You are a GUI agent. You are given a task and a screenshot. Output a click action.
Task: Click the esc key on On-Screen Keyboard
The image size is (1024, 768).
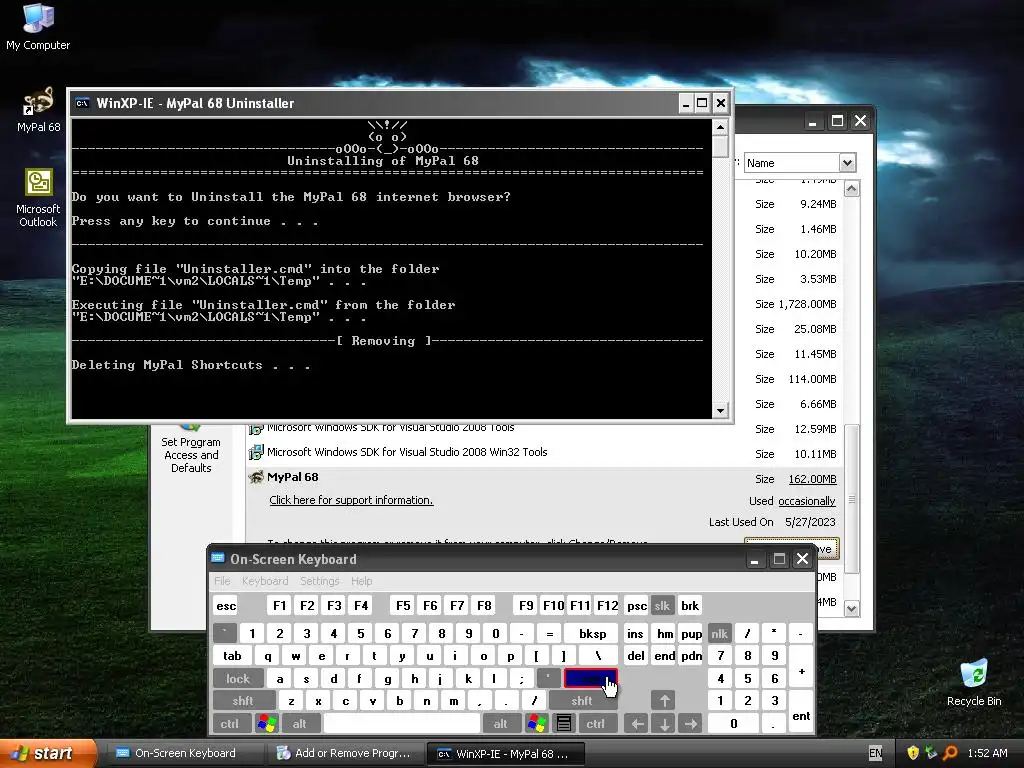tap(226, 605)
